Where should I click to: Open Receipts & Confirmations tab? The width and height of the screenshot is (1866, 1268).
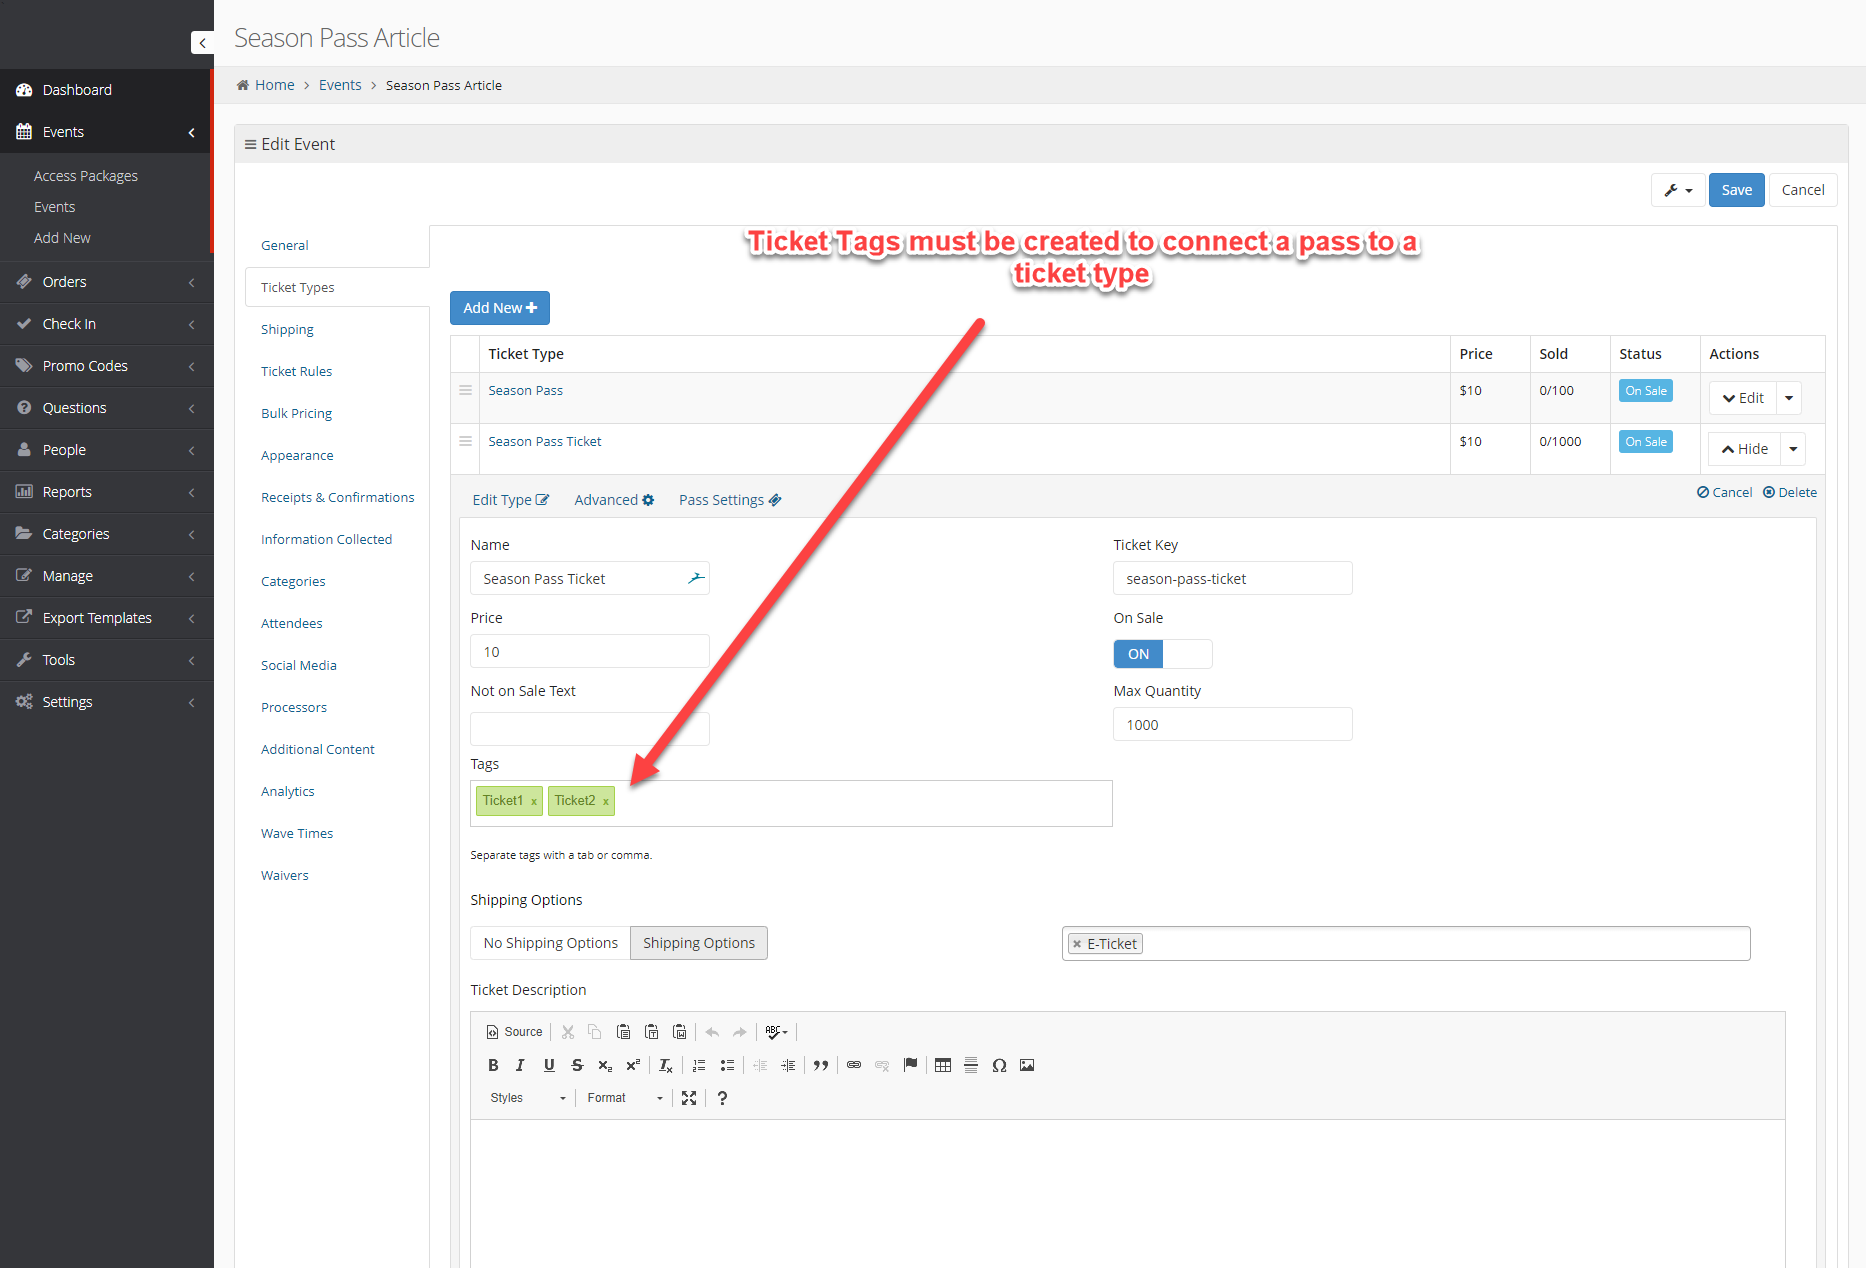pyautogui.click(x=337, y=497)
